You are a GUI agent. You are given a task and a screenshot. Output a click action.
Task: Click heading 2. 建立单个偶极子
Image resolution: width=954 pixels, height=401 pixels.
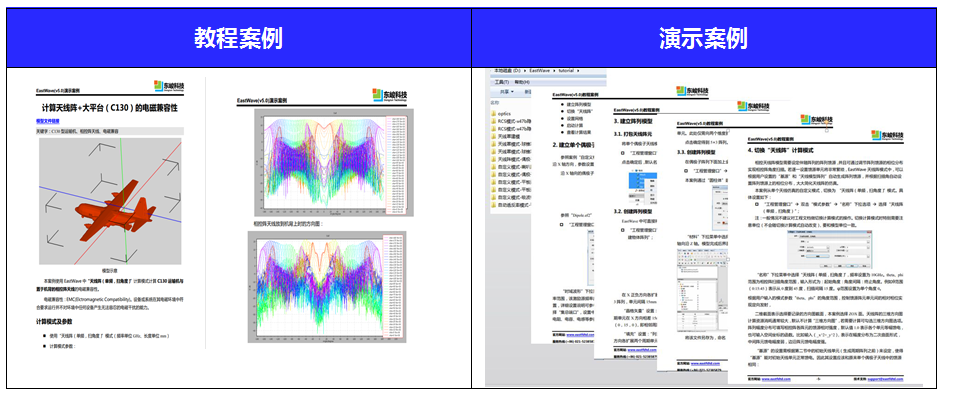click(x=573, y=144)
